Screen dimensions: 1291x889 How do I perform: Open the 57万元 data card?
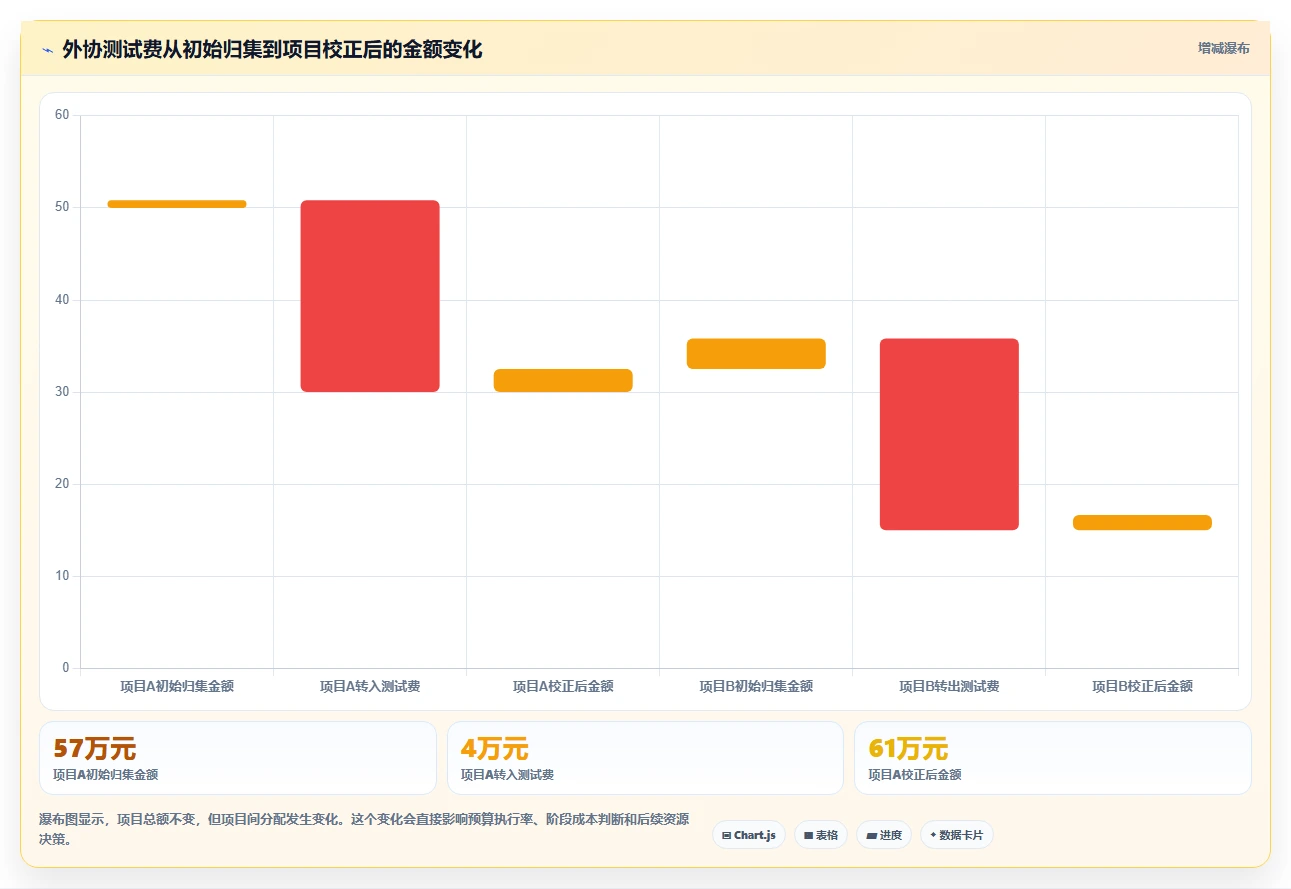click(x=238, y=758)
